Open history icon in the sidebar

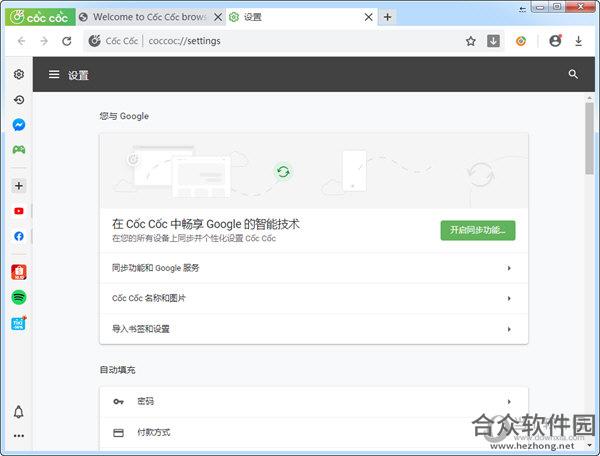[x=19, y=99]
